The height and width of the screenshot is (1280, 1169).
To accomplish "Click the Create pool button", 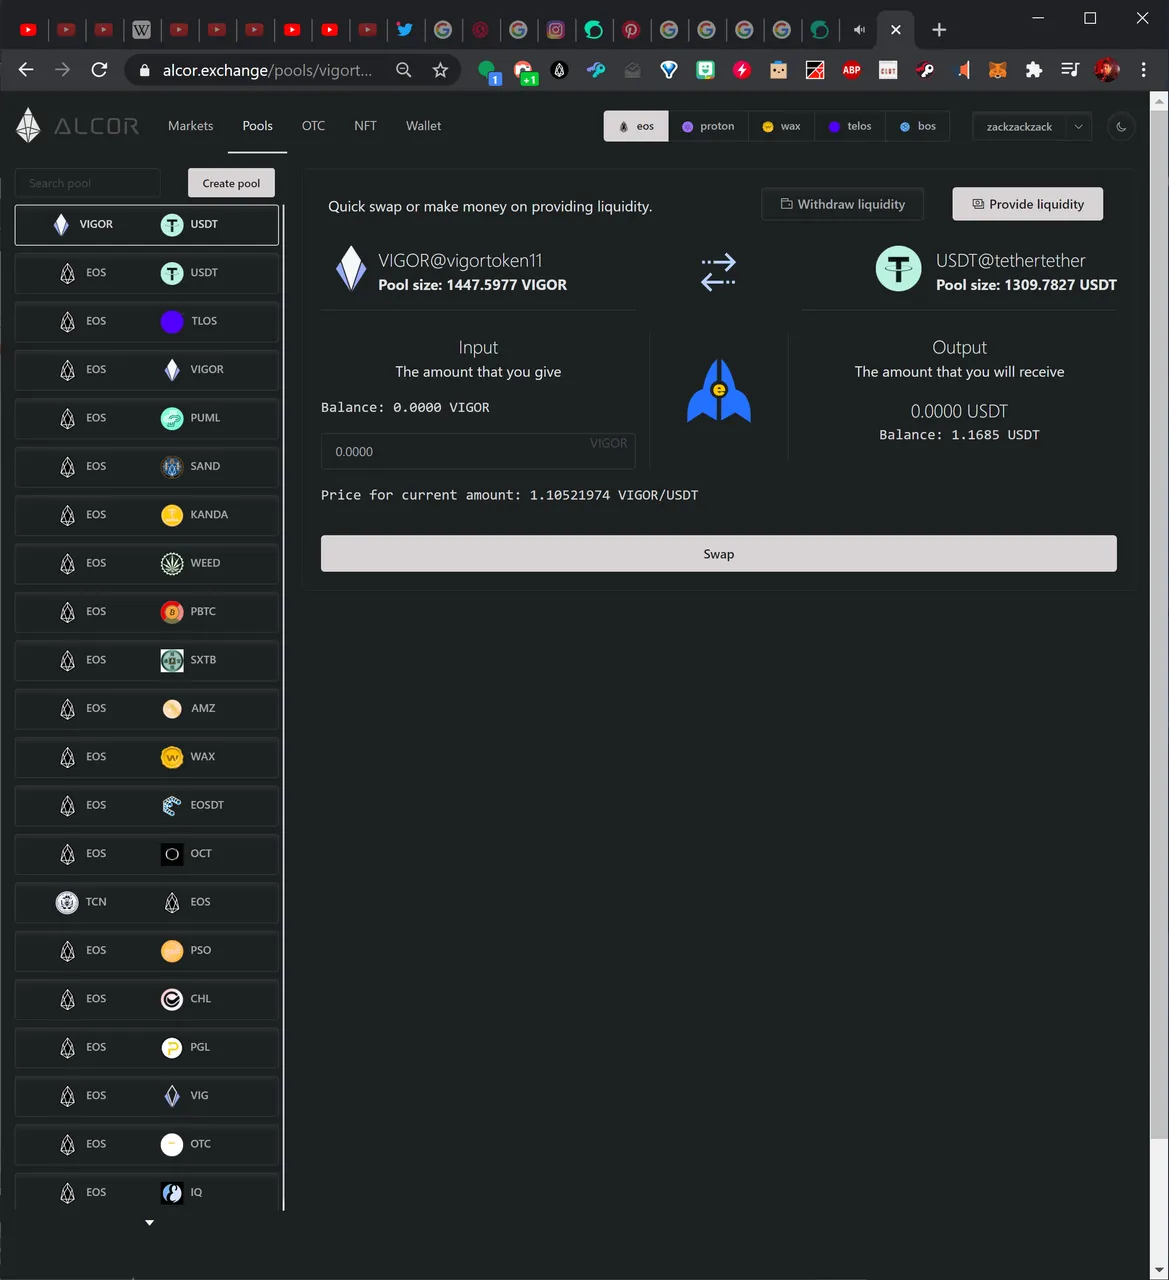I will pyautogui.click(x=231, y=183).
